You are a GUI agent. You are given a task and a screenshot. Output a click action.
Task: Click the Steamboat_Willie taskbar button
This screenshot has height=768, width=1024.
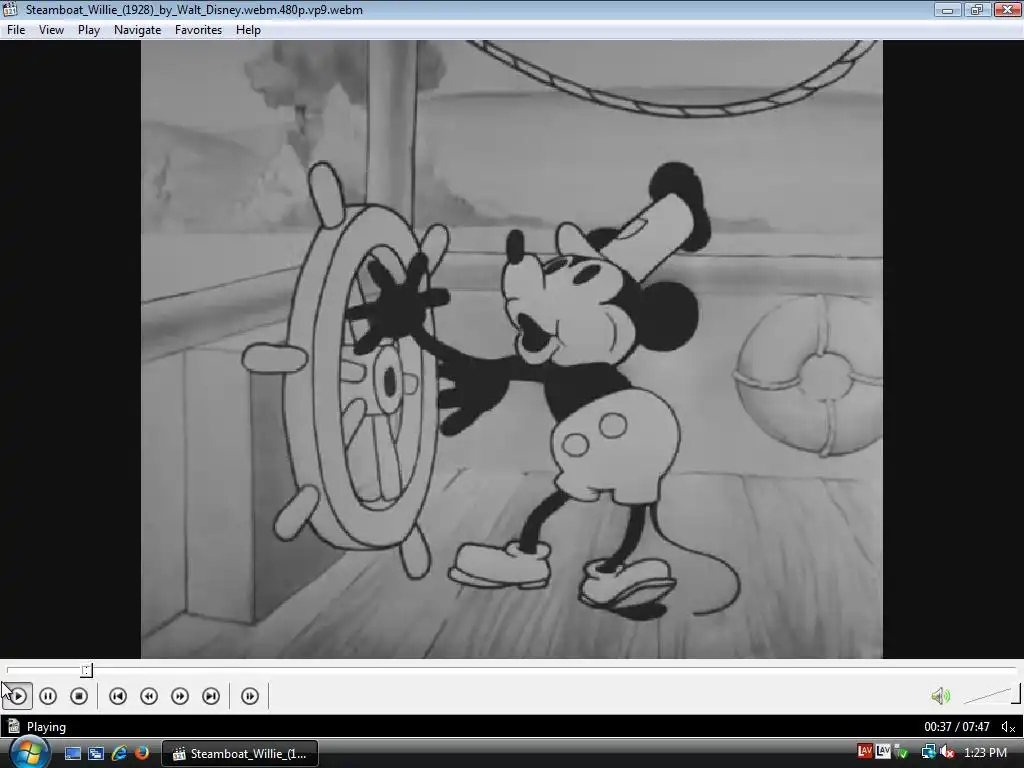coord(240,754)
